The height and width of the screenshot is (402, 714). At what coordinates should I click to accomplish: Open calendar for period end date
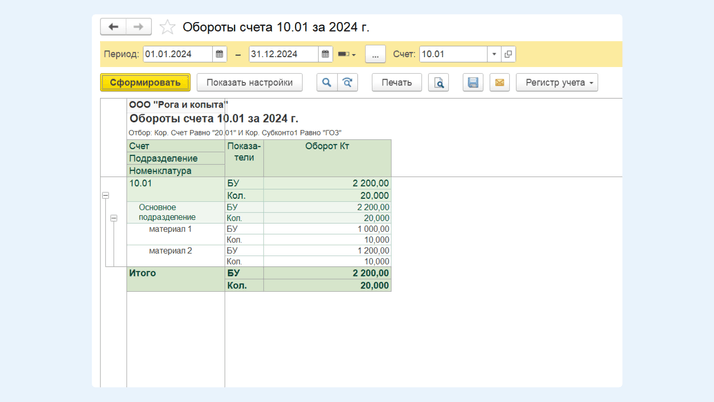tap(325, 54)
